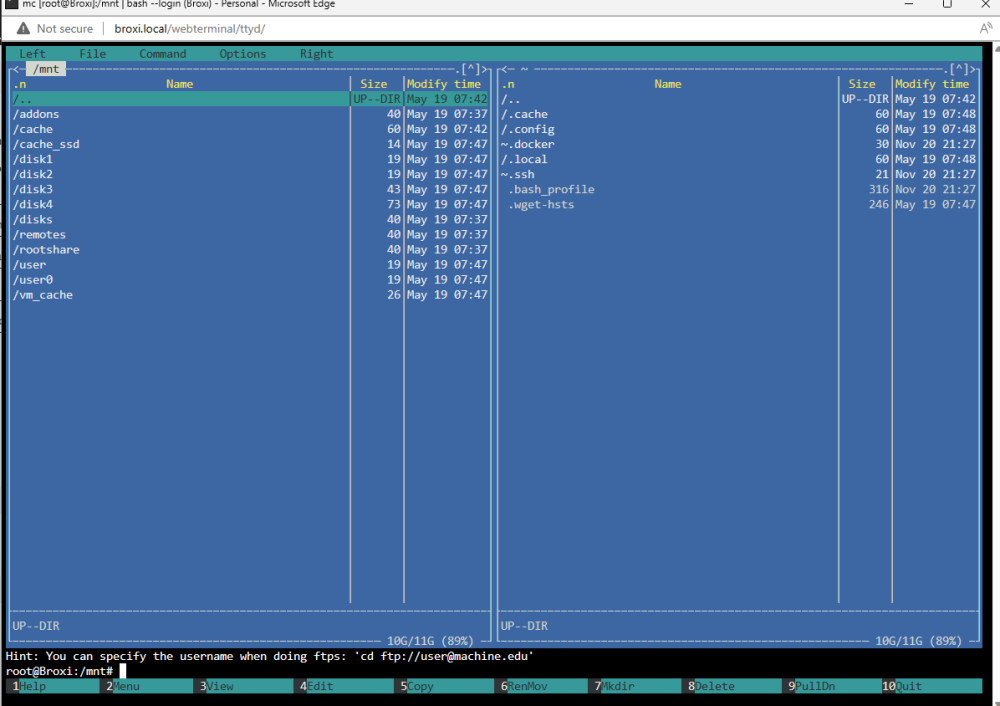Sort left panel by Size column header
The height and width of the screenshot is (706, 1000).
coord(374,84)
